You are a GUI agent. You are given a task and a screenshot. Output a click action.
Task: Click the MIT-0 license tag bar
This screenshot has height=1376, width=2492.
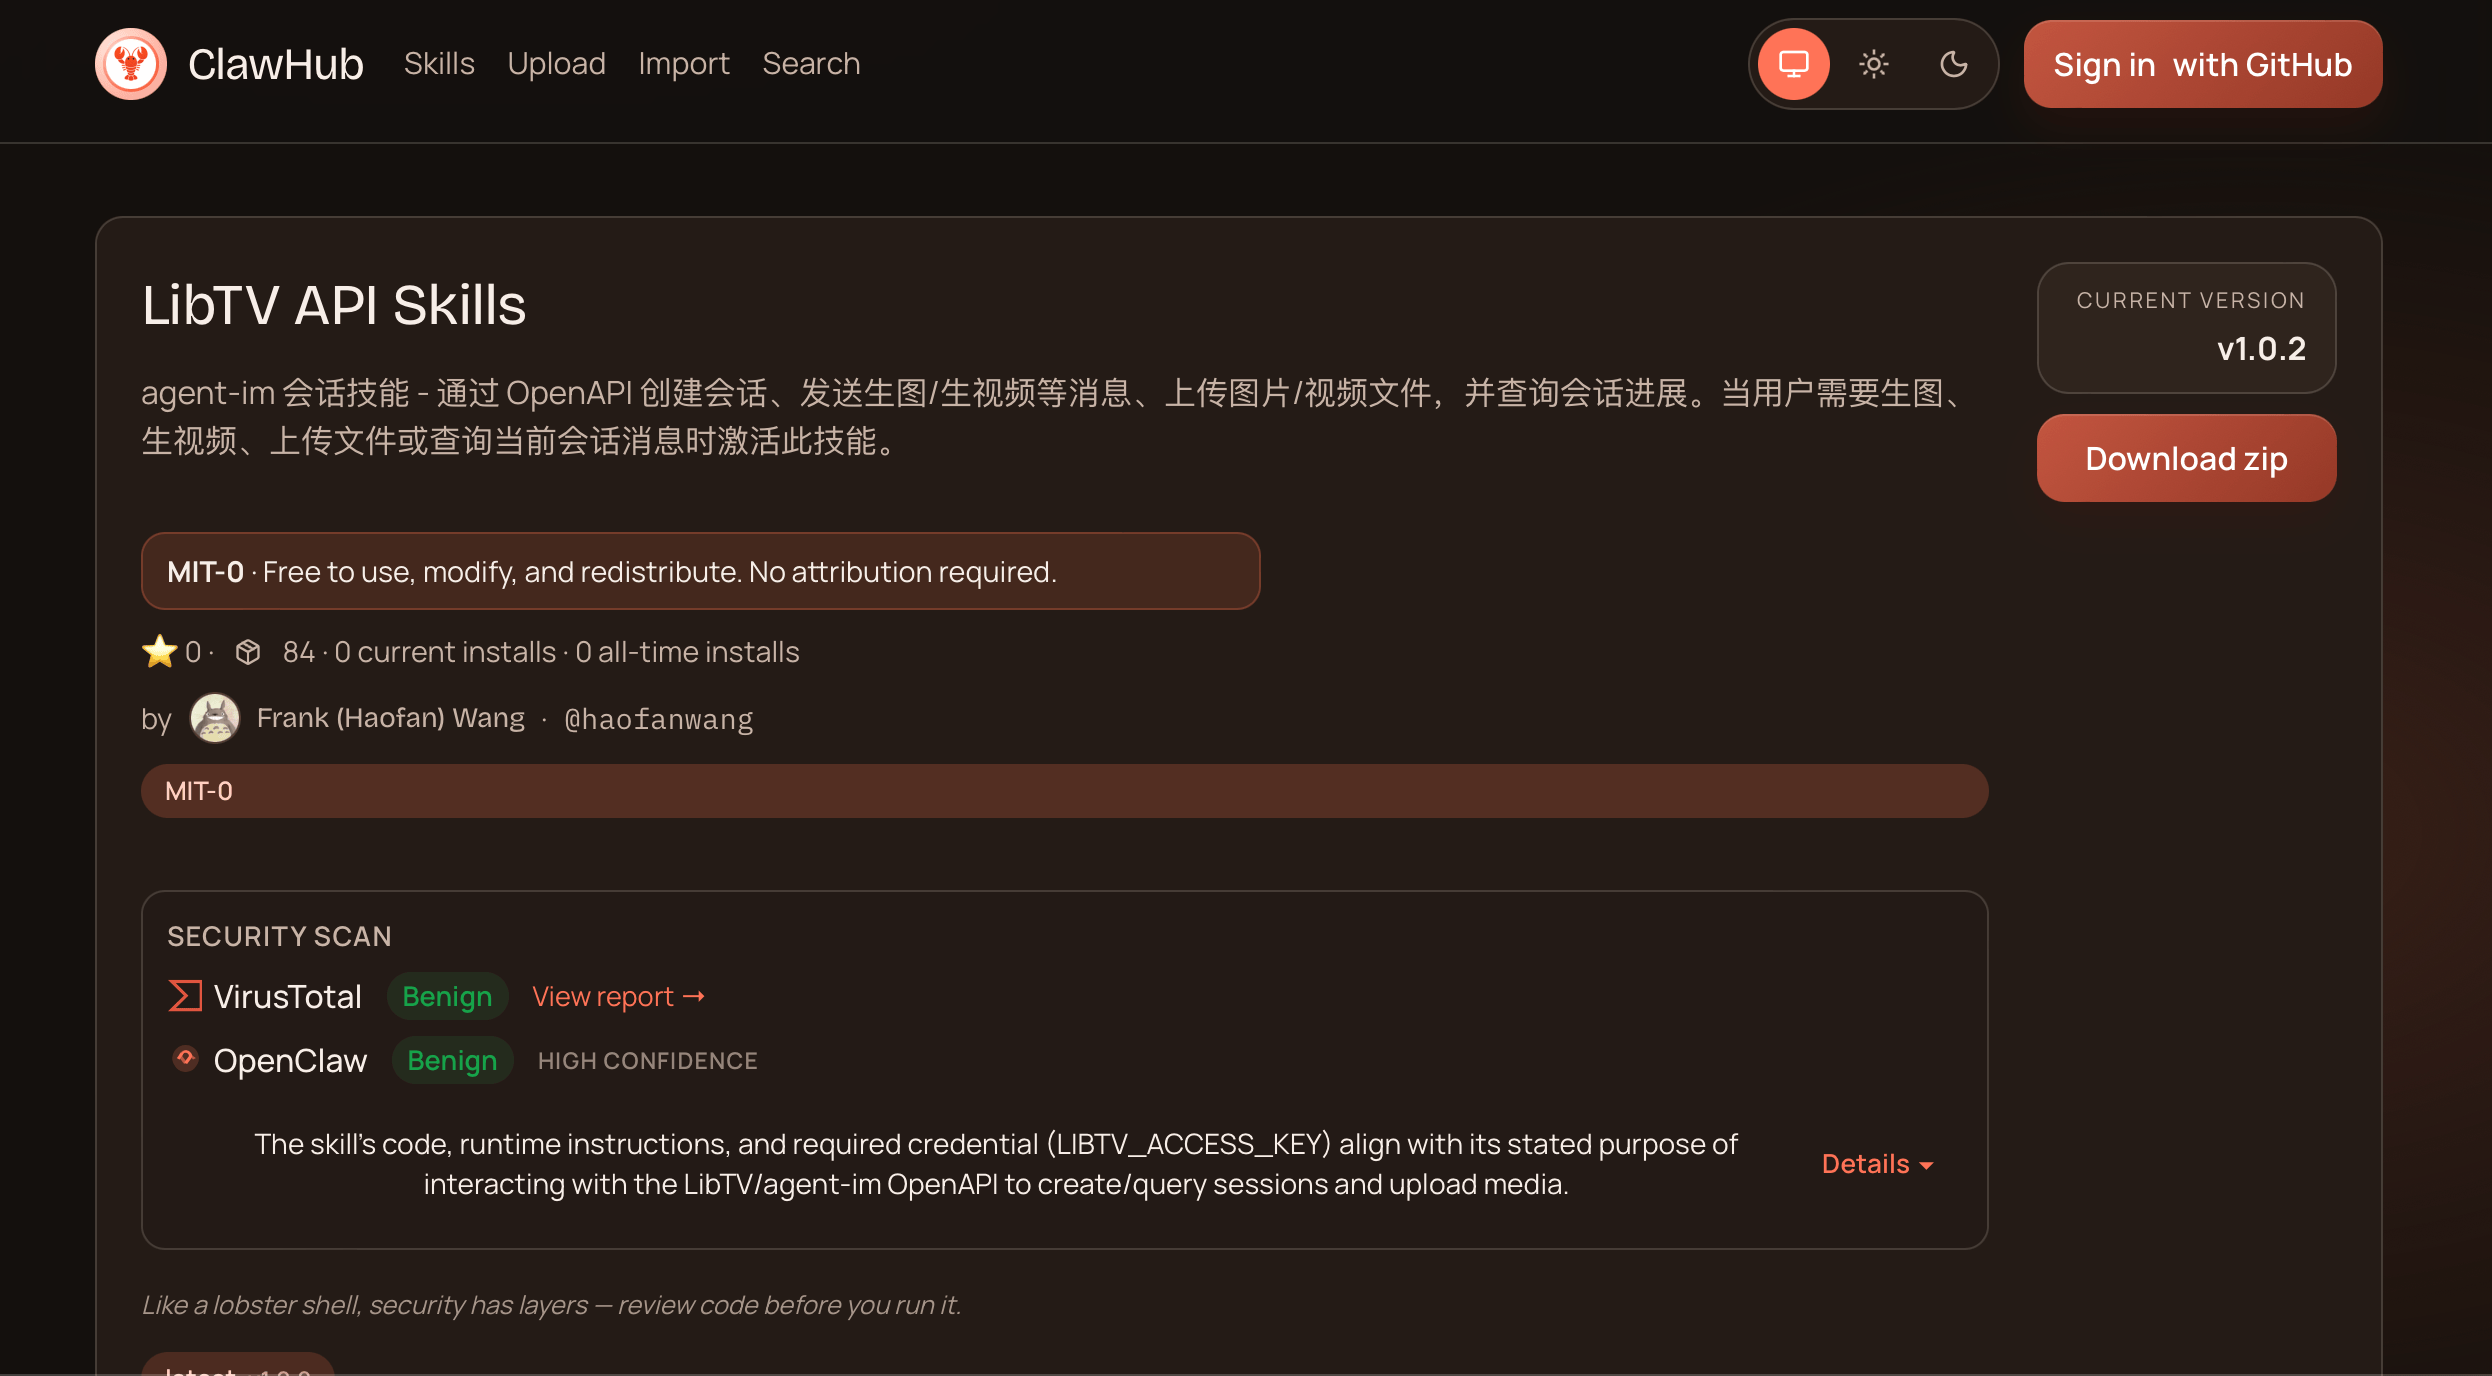[x=1065, y=791]
